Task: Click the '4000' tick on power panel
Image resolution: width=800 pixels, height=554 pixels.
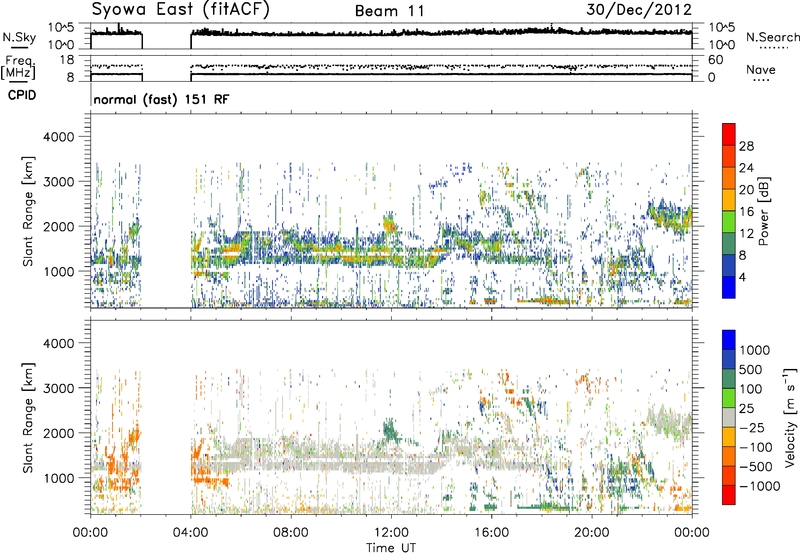Action: 58,137
